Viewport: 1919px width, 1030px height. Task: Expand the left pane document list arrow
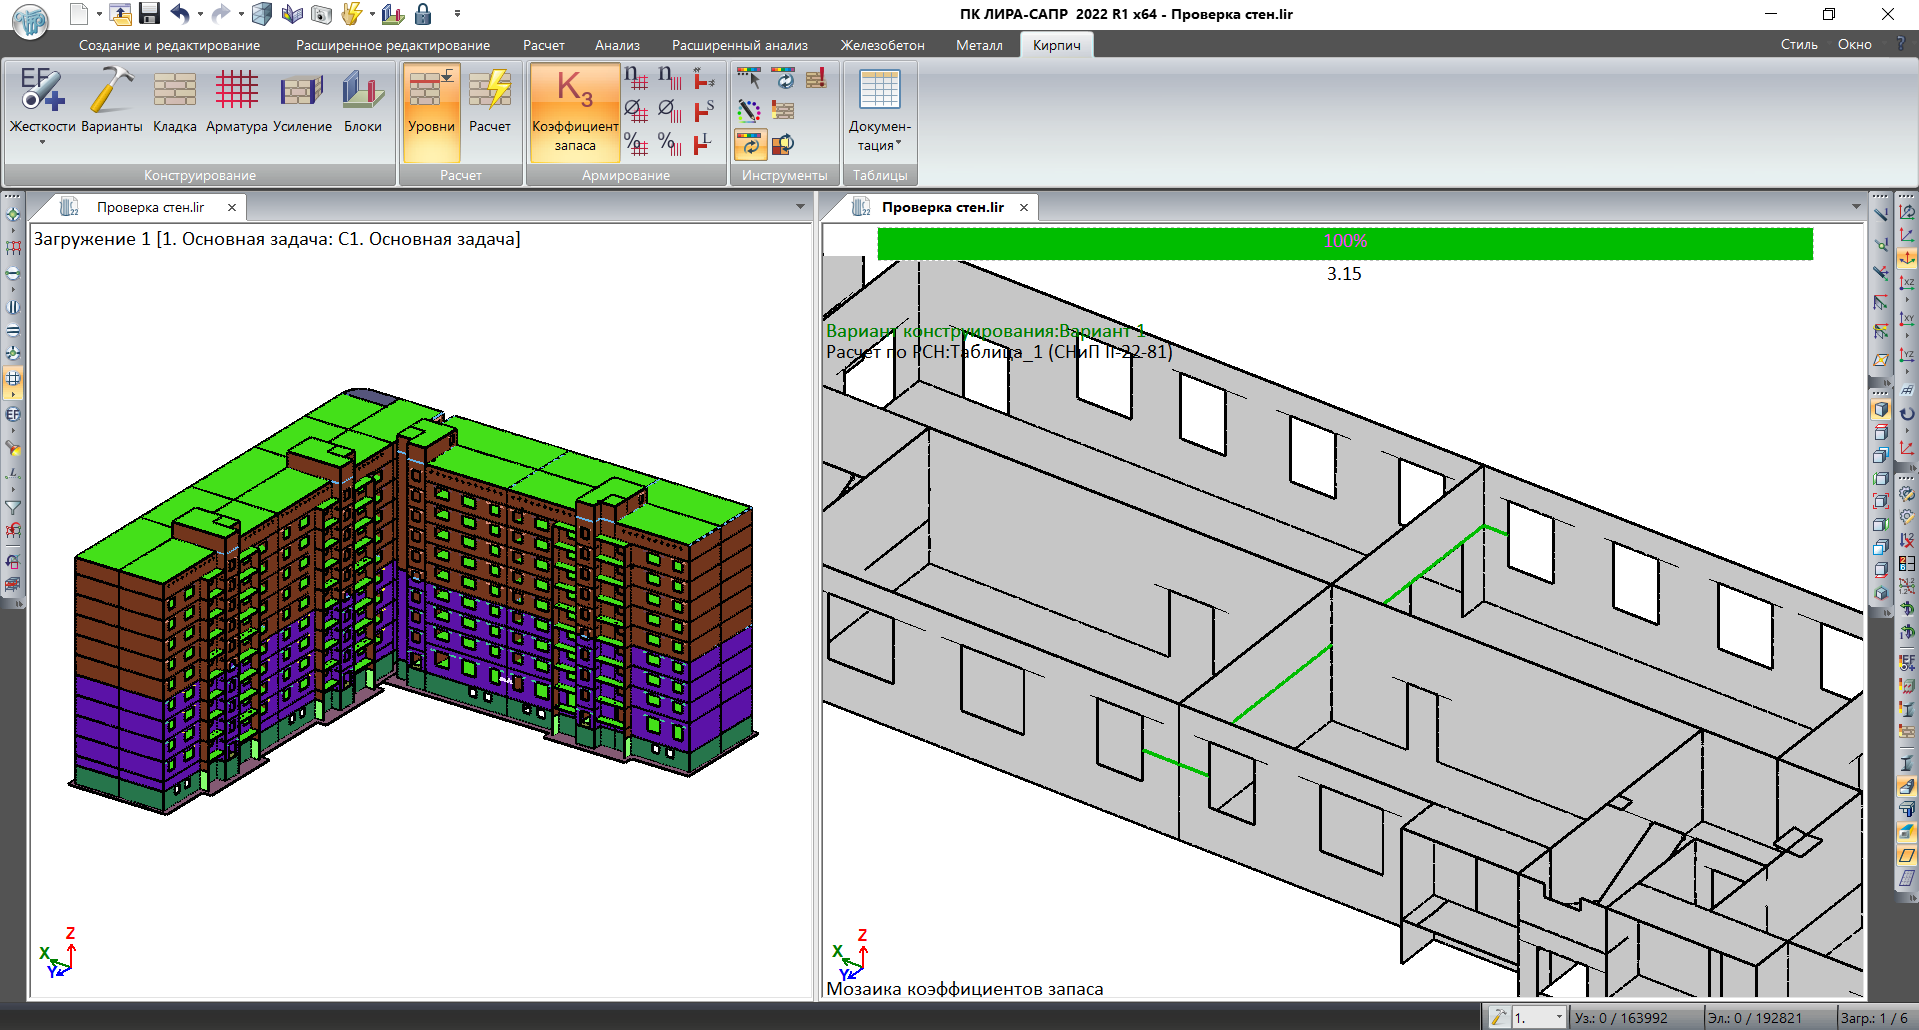click(x=800, y=207)
